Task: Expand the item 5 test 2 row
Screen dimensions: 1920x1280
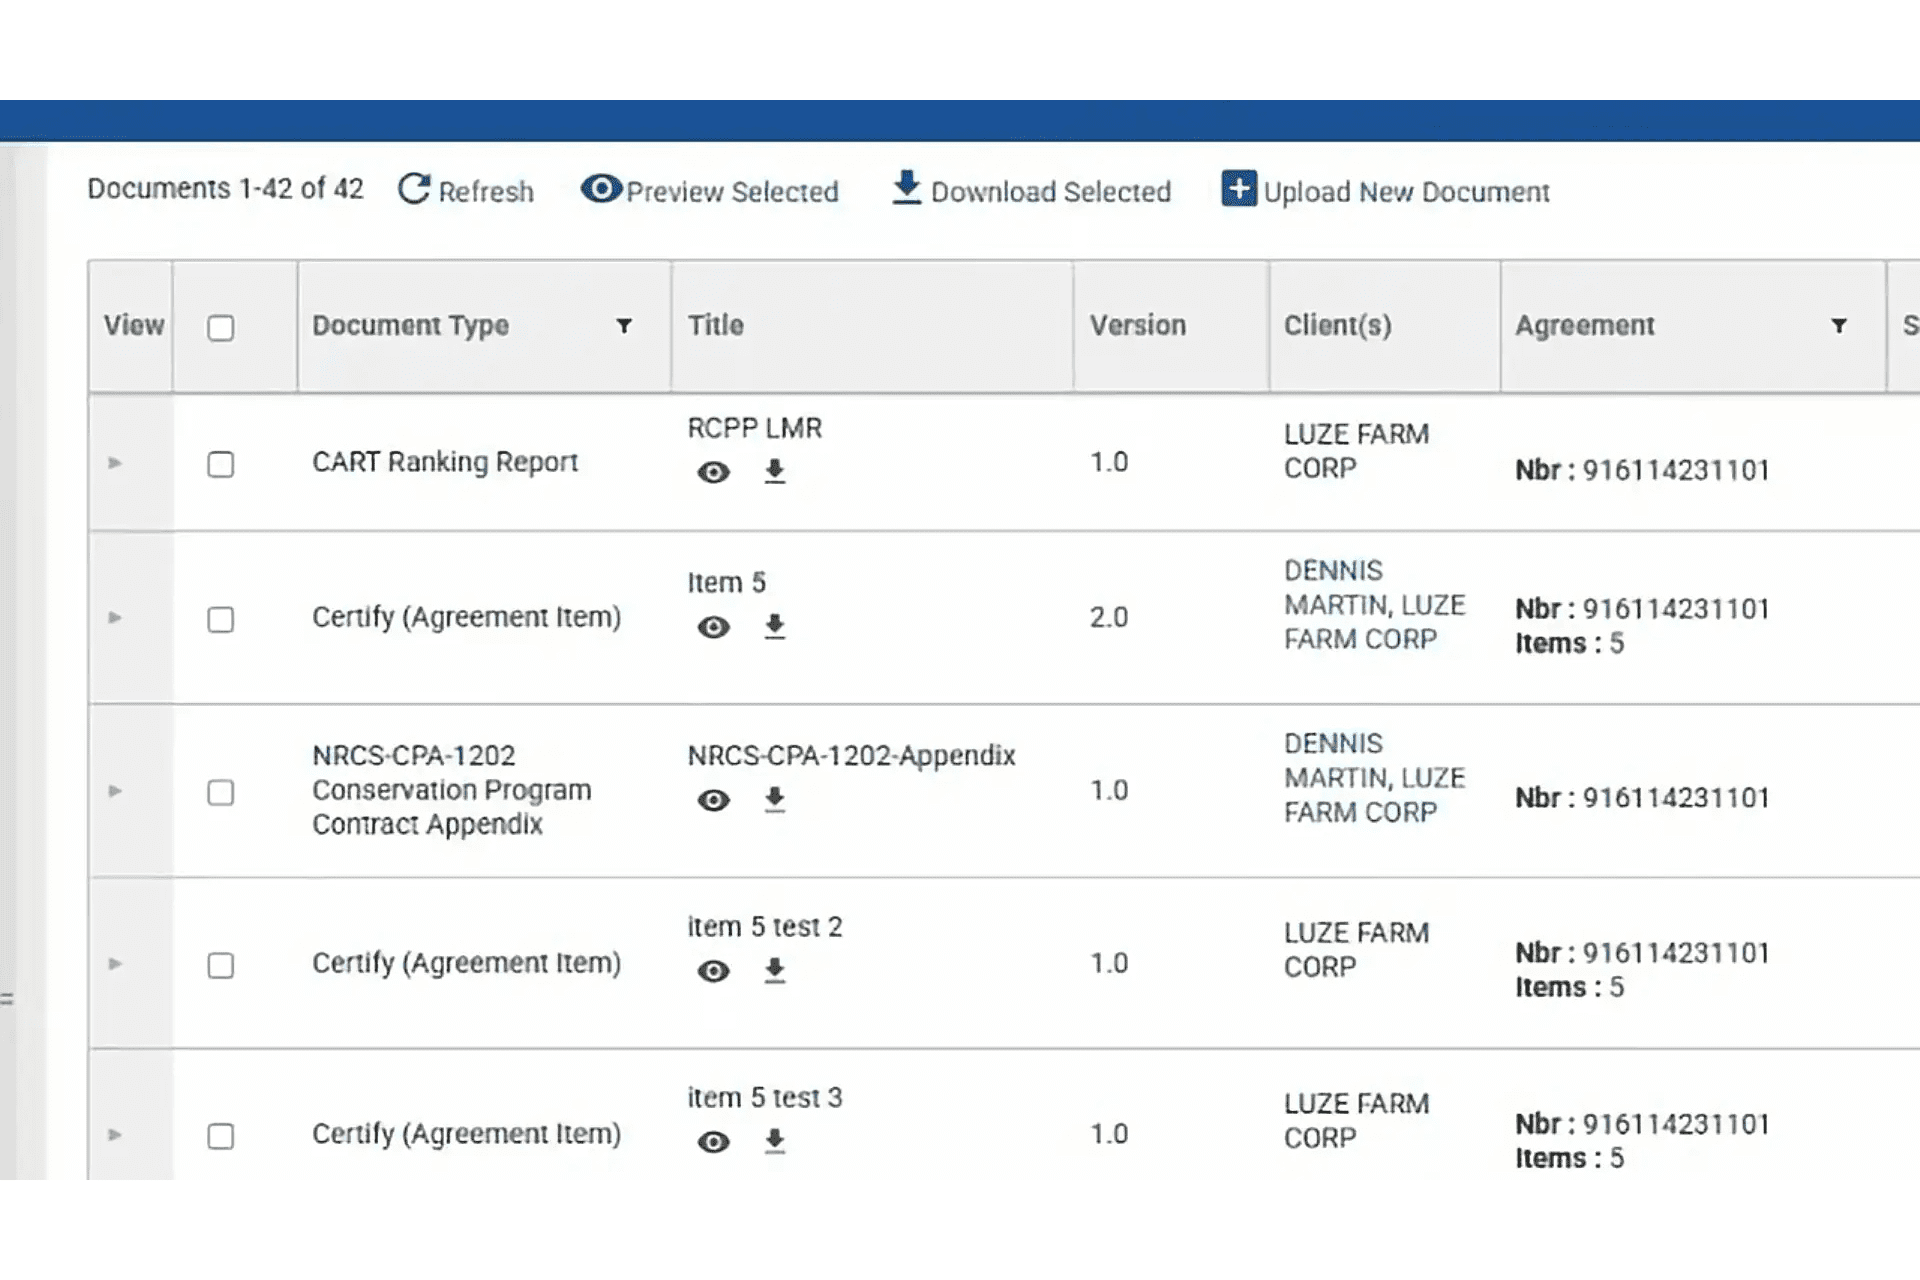Action: (x=115, y=964)
